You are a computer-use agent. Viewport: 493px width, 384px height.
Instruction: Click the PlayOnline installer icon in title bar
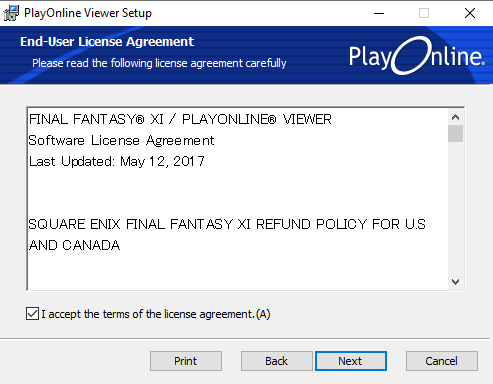point(11,13)
